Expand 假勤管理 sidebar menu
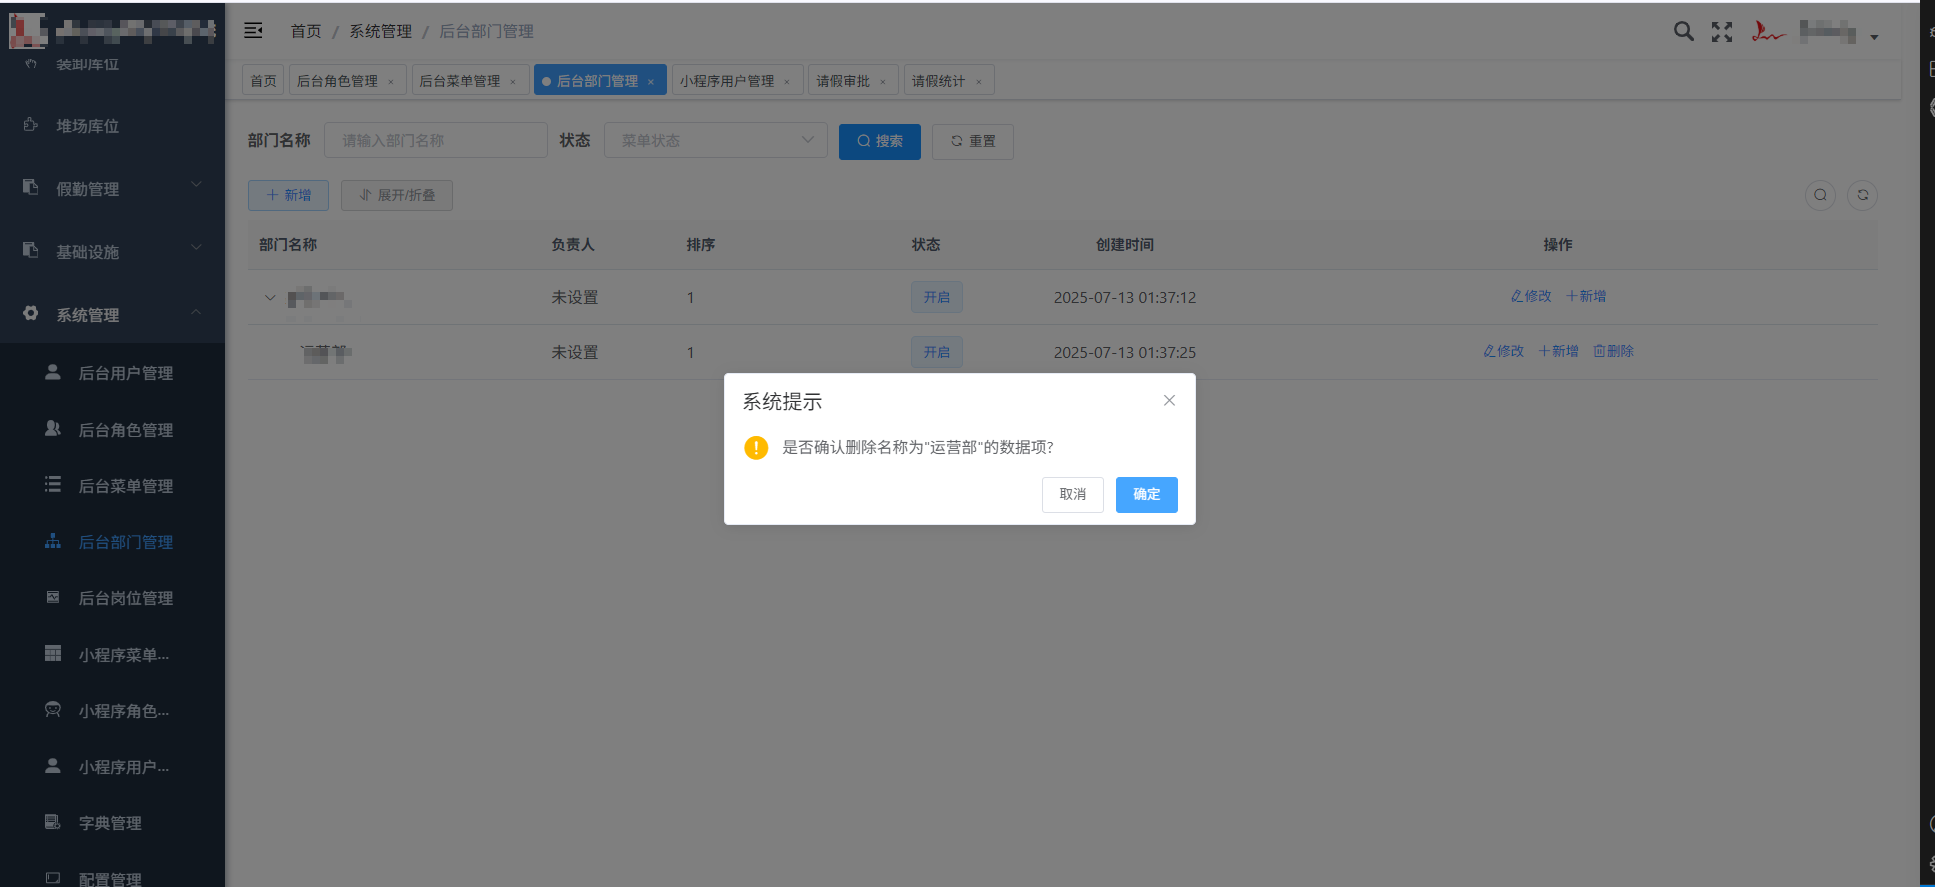 tap(112, 188)
